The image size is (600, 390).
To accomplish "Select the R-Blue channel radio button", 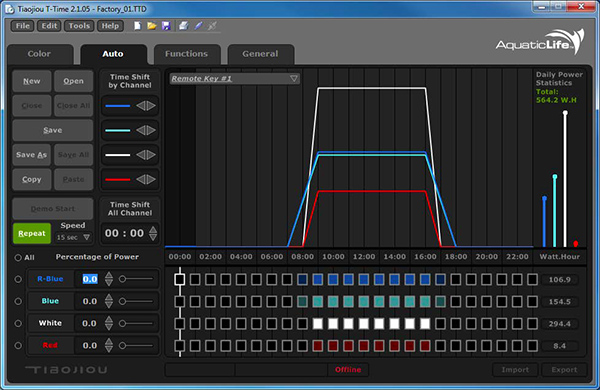I will pyautogui.click(x=18, y=279).
